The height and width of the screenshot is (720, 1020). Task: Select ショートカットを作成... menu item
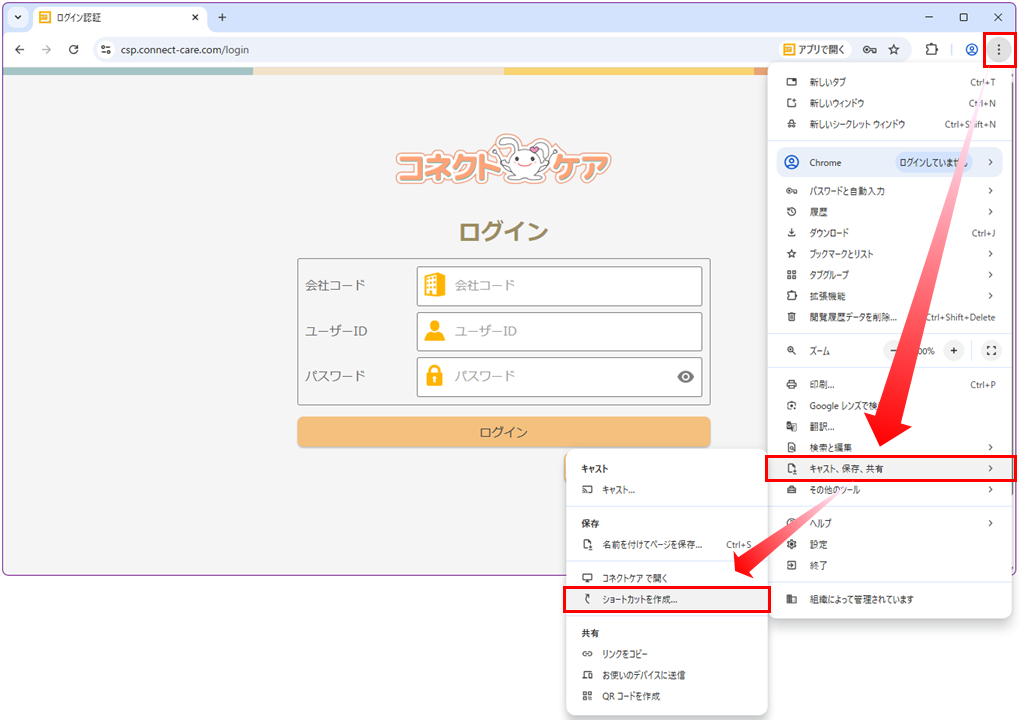[x=667, y=600]
